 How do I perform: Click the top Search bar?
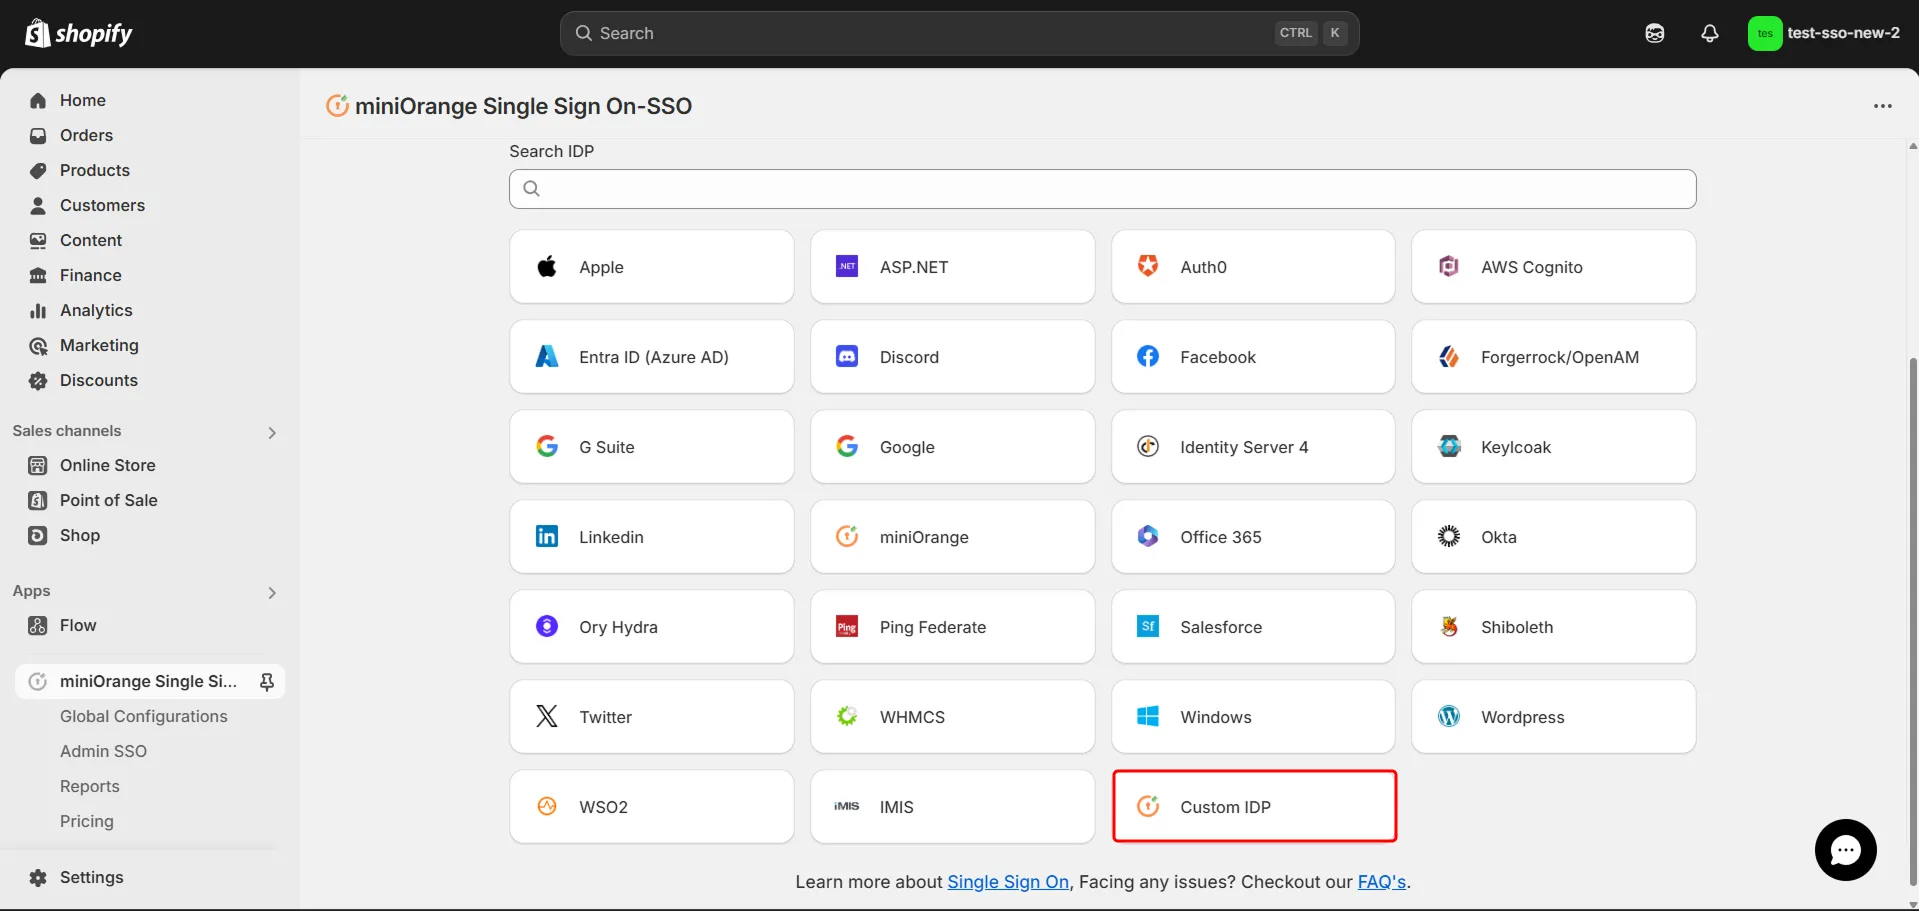[959, 33]
